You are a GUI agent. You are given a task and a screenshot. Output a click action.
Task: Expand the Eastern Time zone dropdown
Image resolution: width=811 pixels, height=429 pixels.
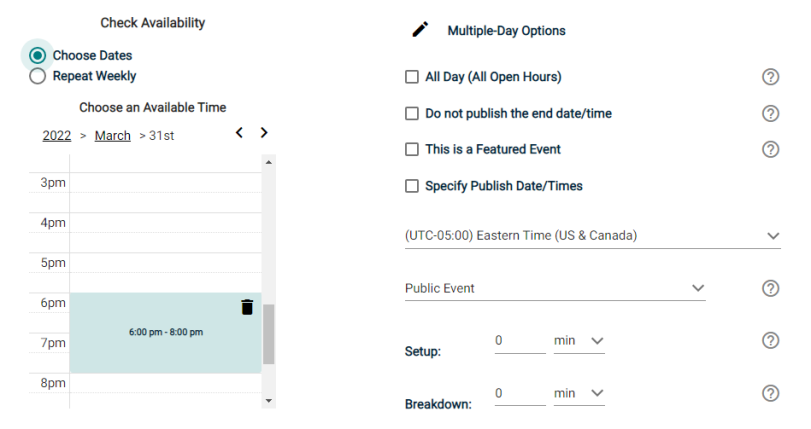tap(593, 236)
